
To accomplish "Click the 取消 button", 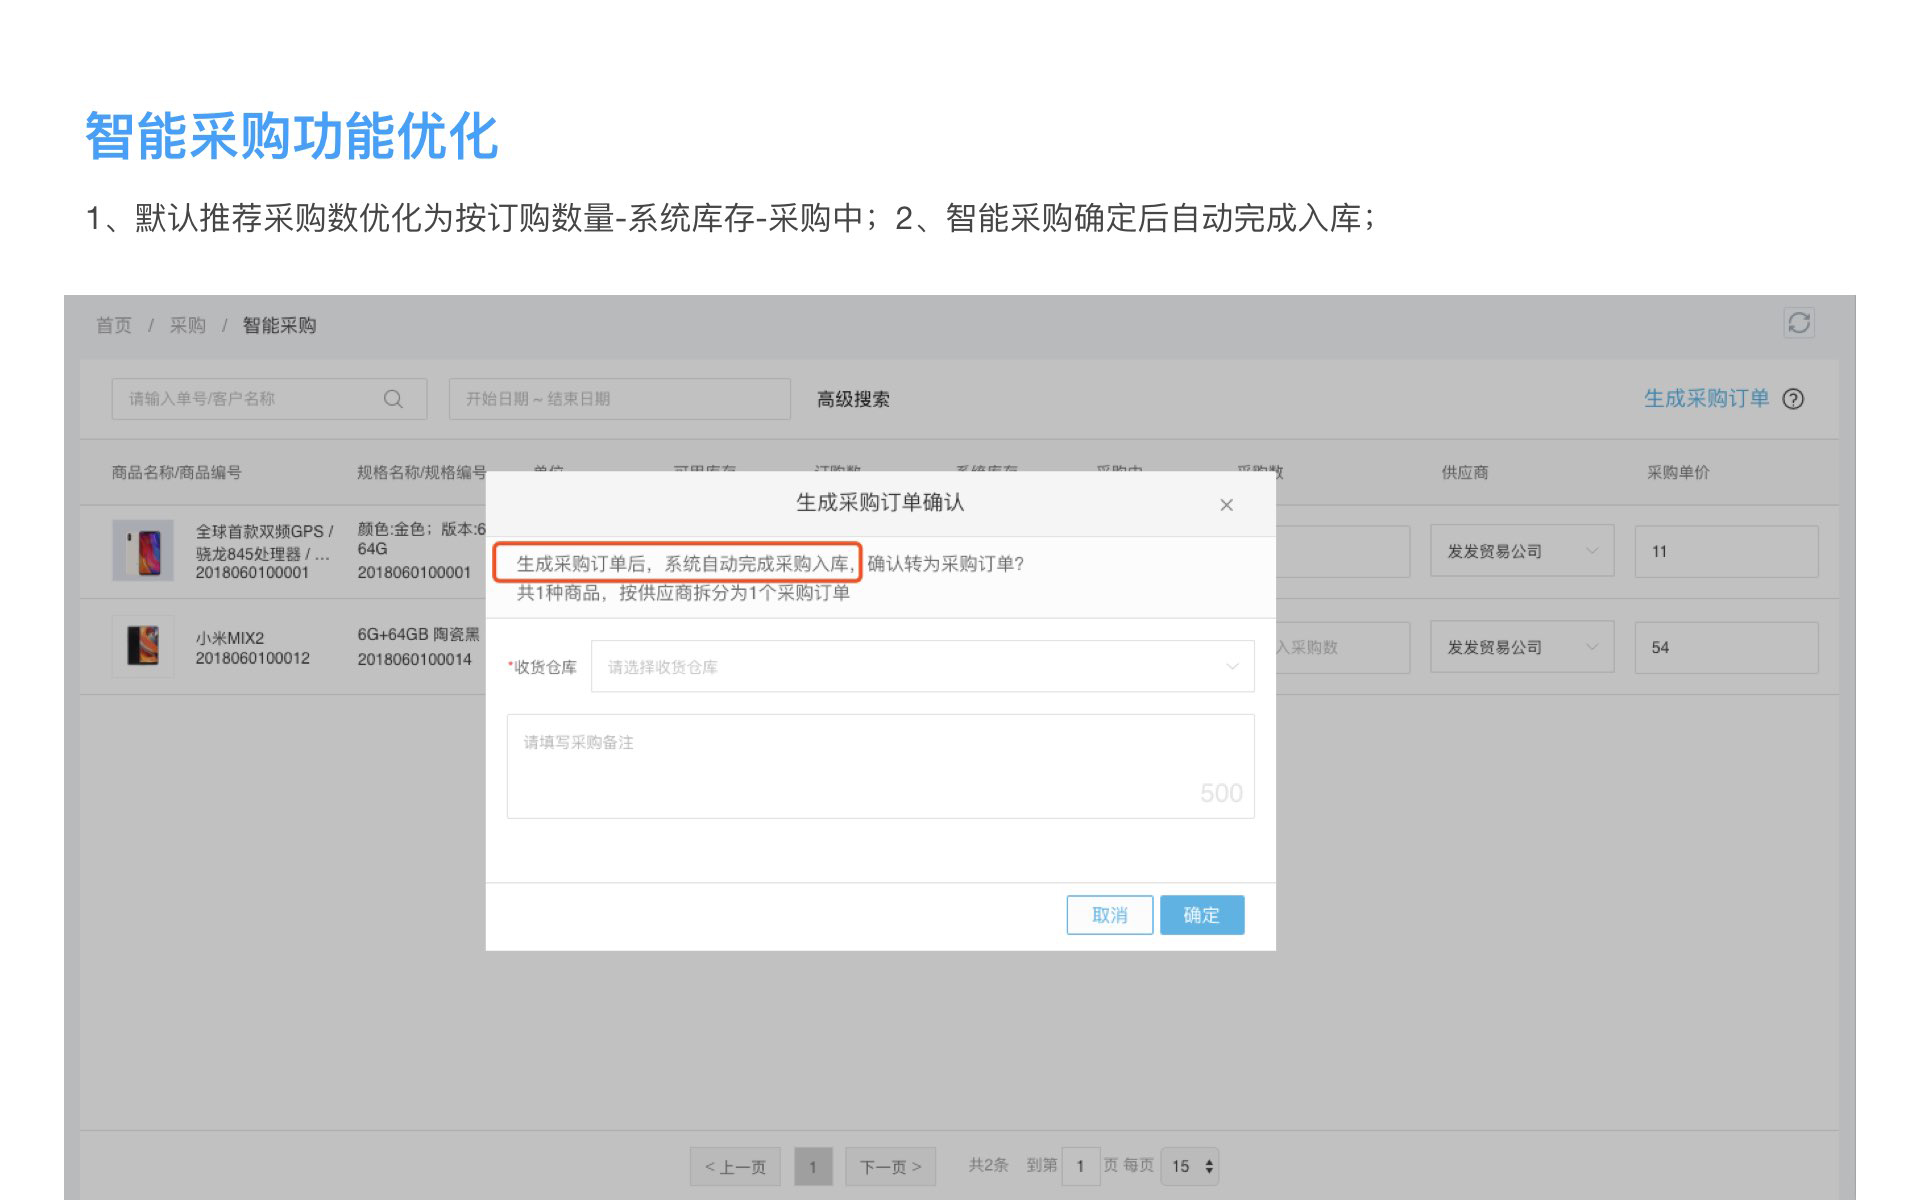I will pos(1109,915).
